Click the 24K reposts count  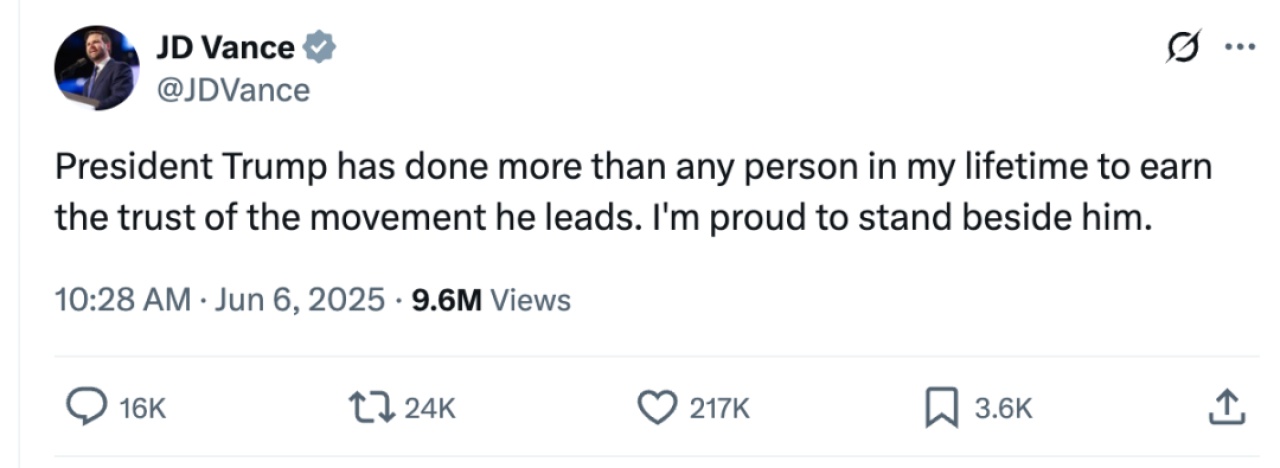point(430,408)
